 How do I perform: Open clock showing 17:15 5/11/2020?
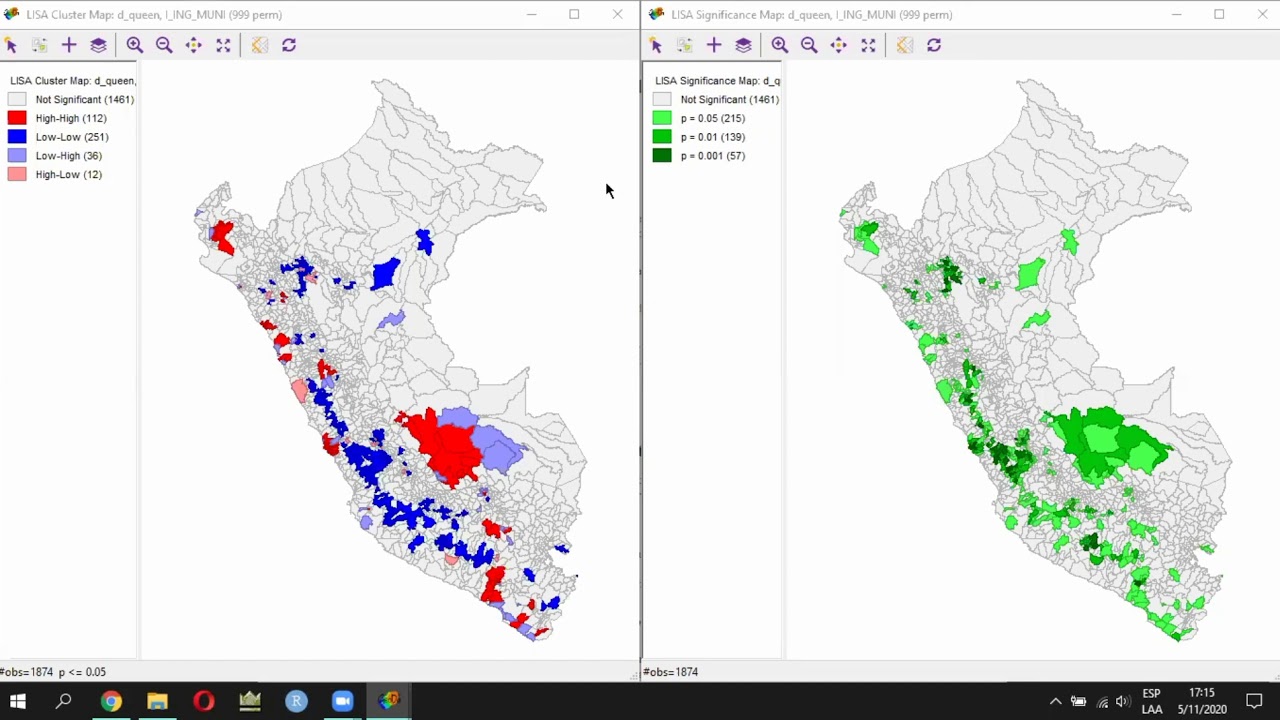[x=1202, y=701]
